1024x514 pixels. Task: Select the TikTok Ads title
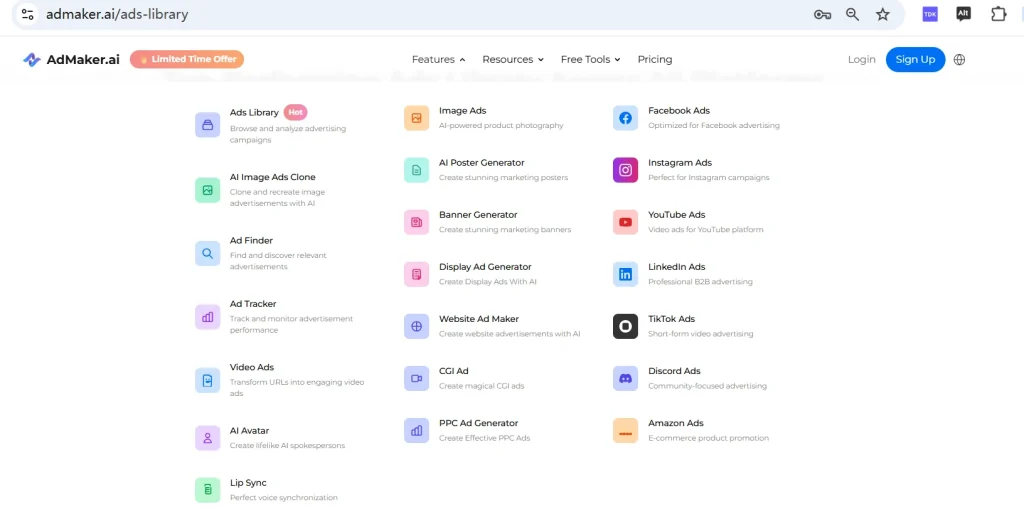[671, 319]
